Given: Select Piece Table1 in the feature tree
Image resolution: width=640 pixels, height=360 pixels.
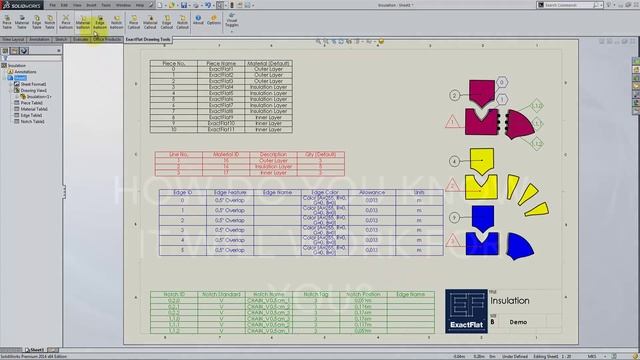Looking at the screenshot, I should (31, 103).
